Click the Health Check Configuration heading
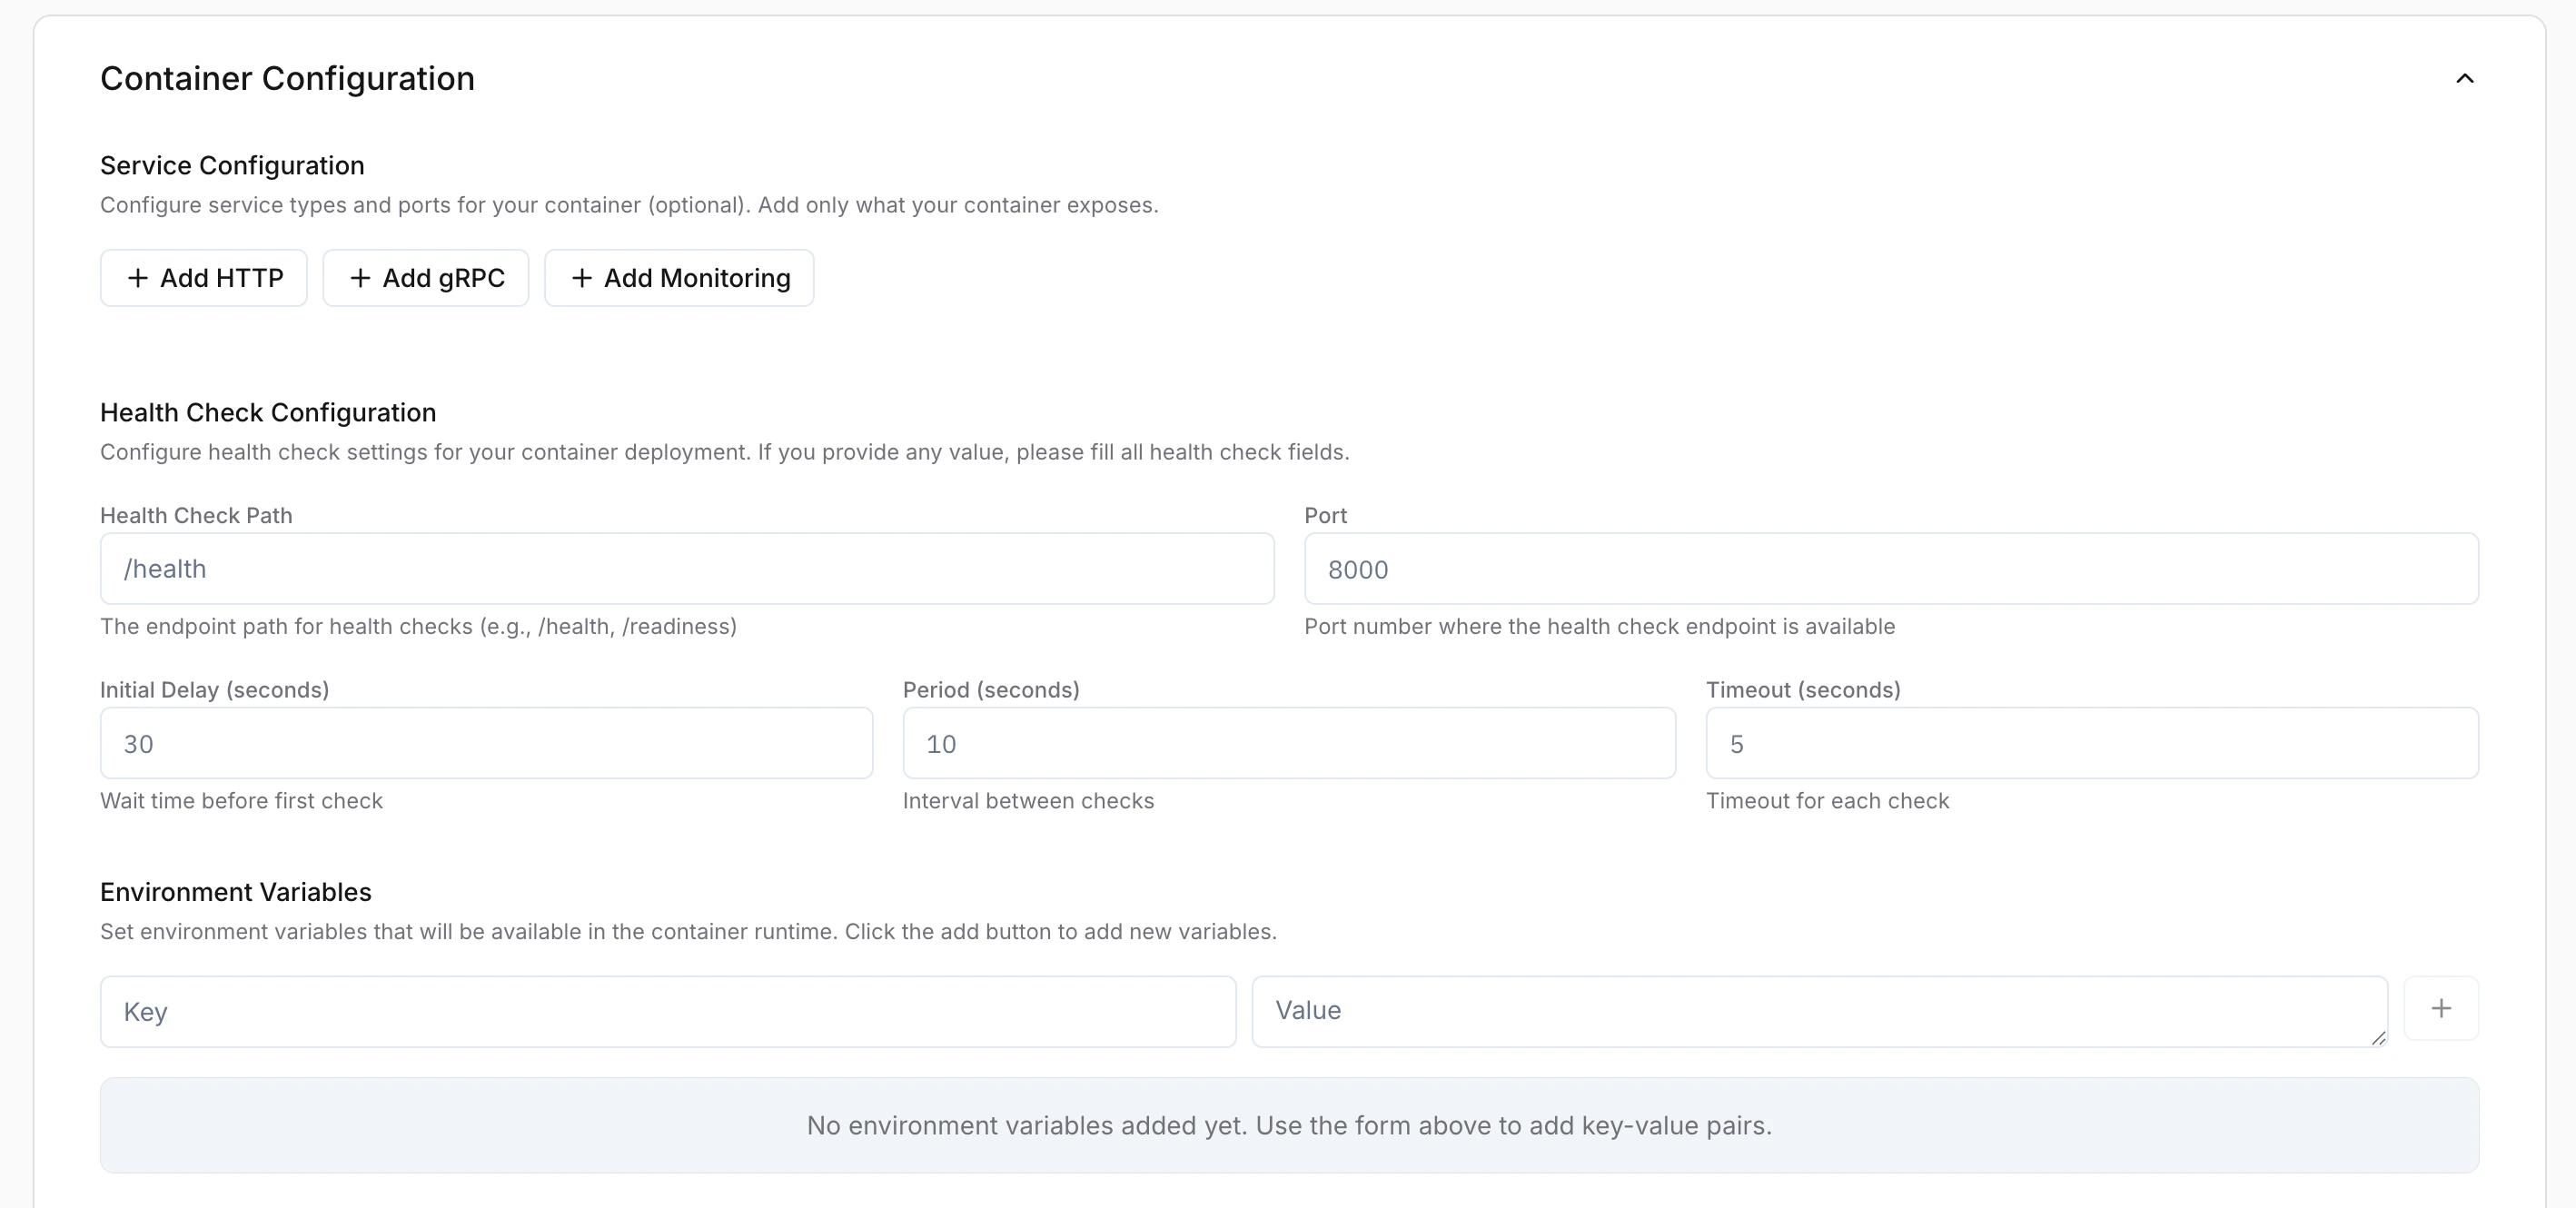Image resolution: width=2576 pixels, height=1208 pixels. click(268, 412)
